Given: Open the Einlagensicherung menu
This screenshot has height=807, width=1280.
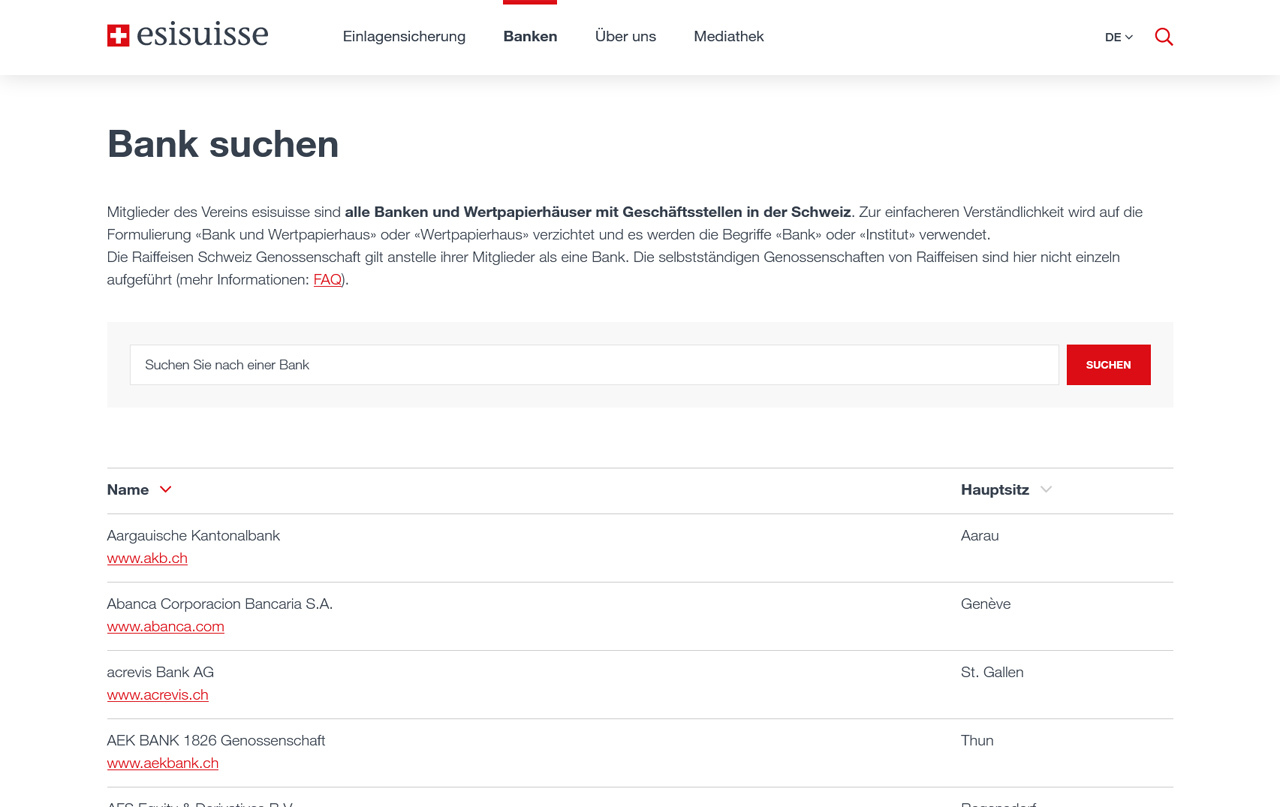Looking at the screenshot, I should click(x=404, y=36).
